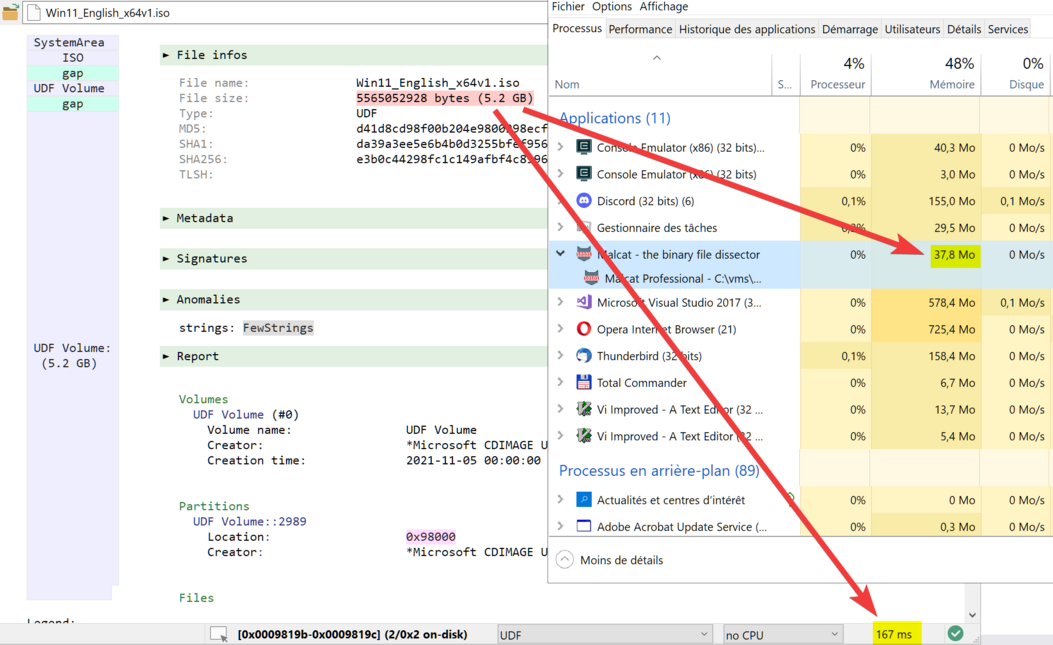Switch to the Démarrage tab

850,29
